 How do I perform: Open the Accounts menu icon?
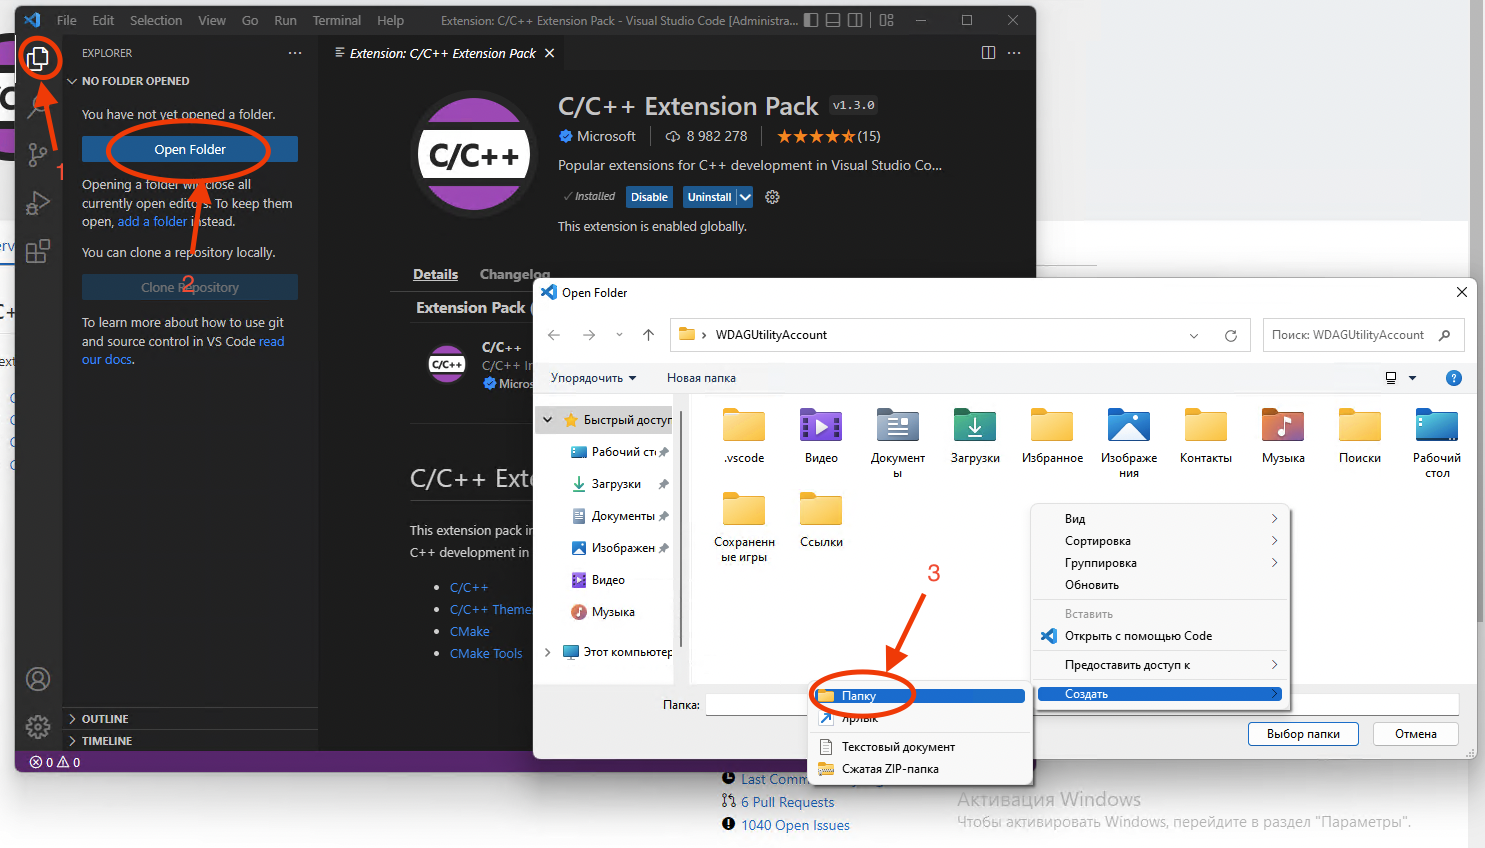[38, 680]
